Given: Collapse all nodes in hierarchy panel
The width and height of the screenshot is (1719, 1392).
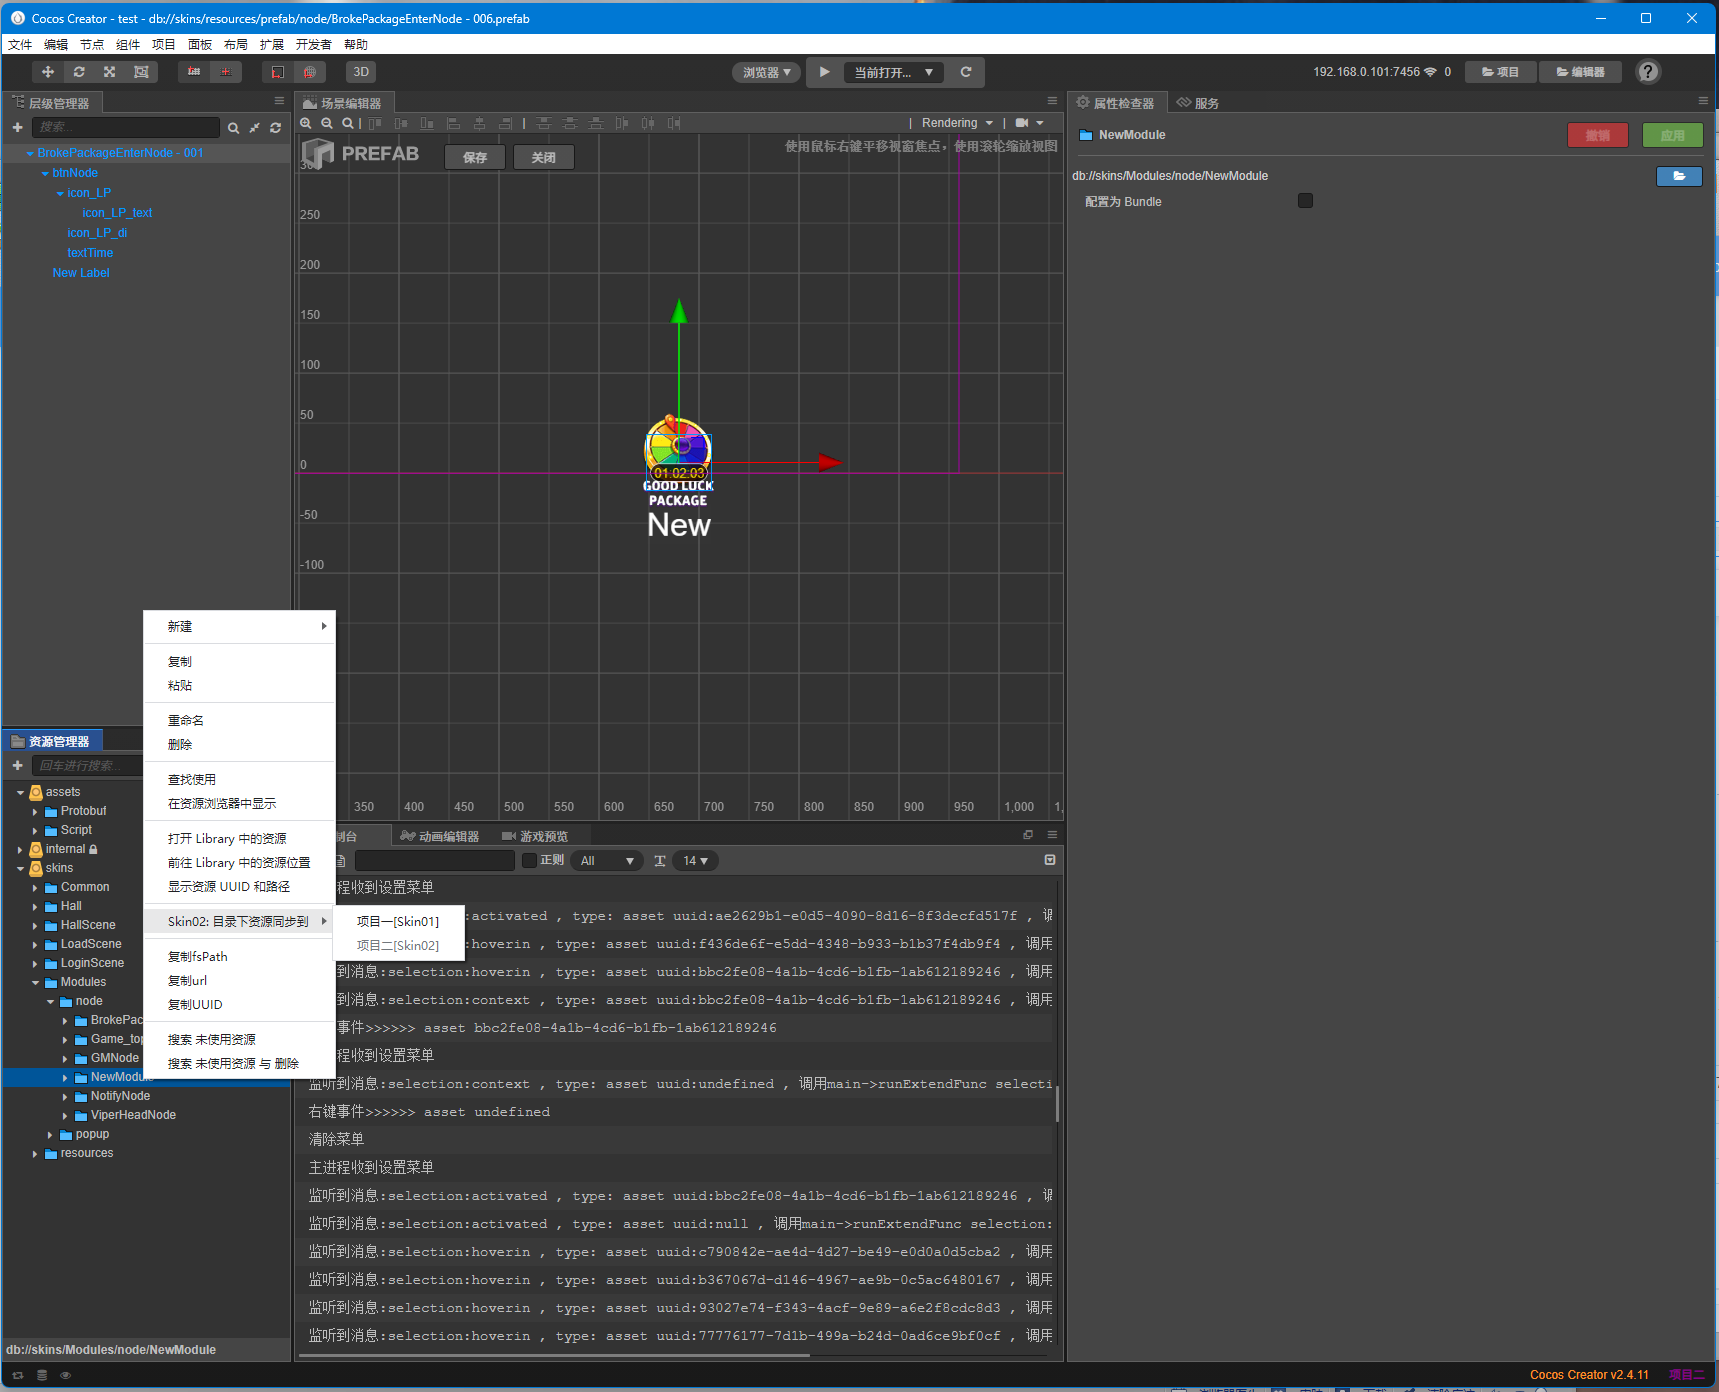Looking at the screenshot, I should 255,128.
